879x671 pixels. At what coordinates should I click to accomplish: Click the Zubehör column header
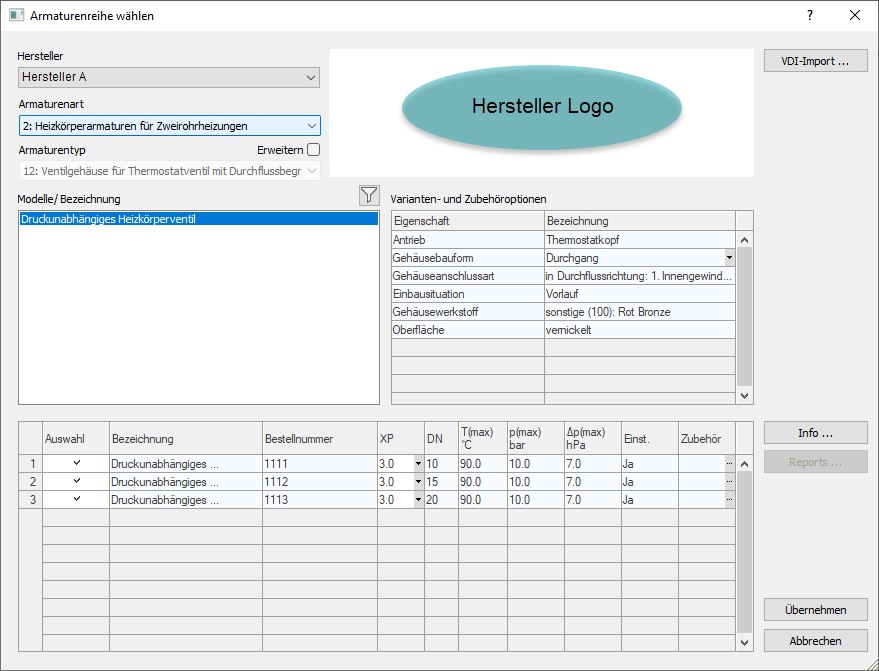coord(707,439)
